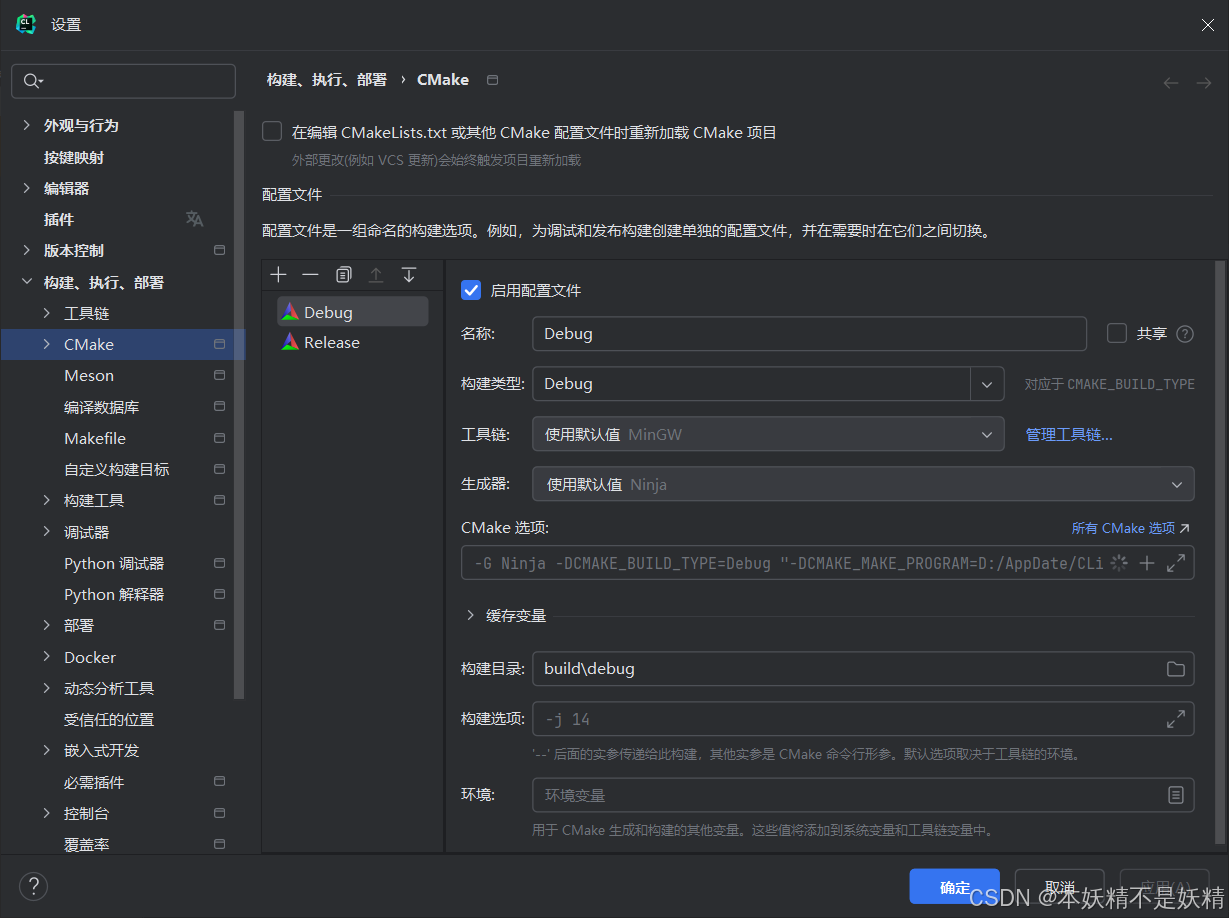Expand 构建工具 tree node

[x=47, y=500]
